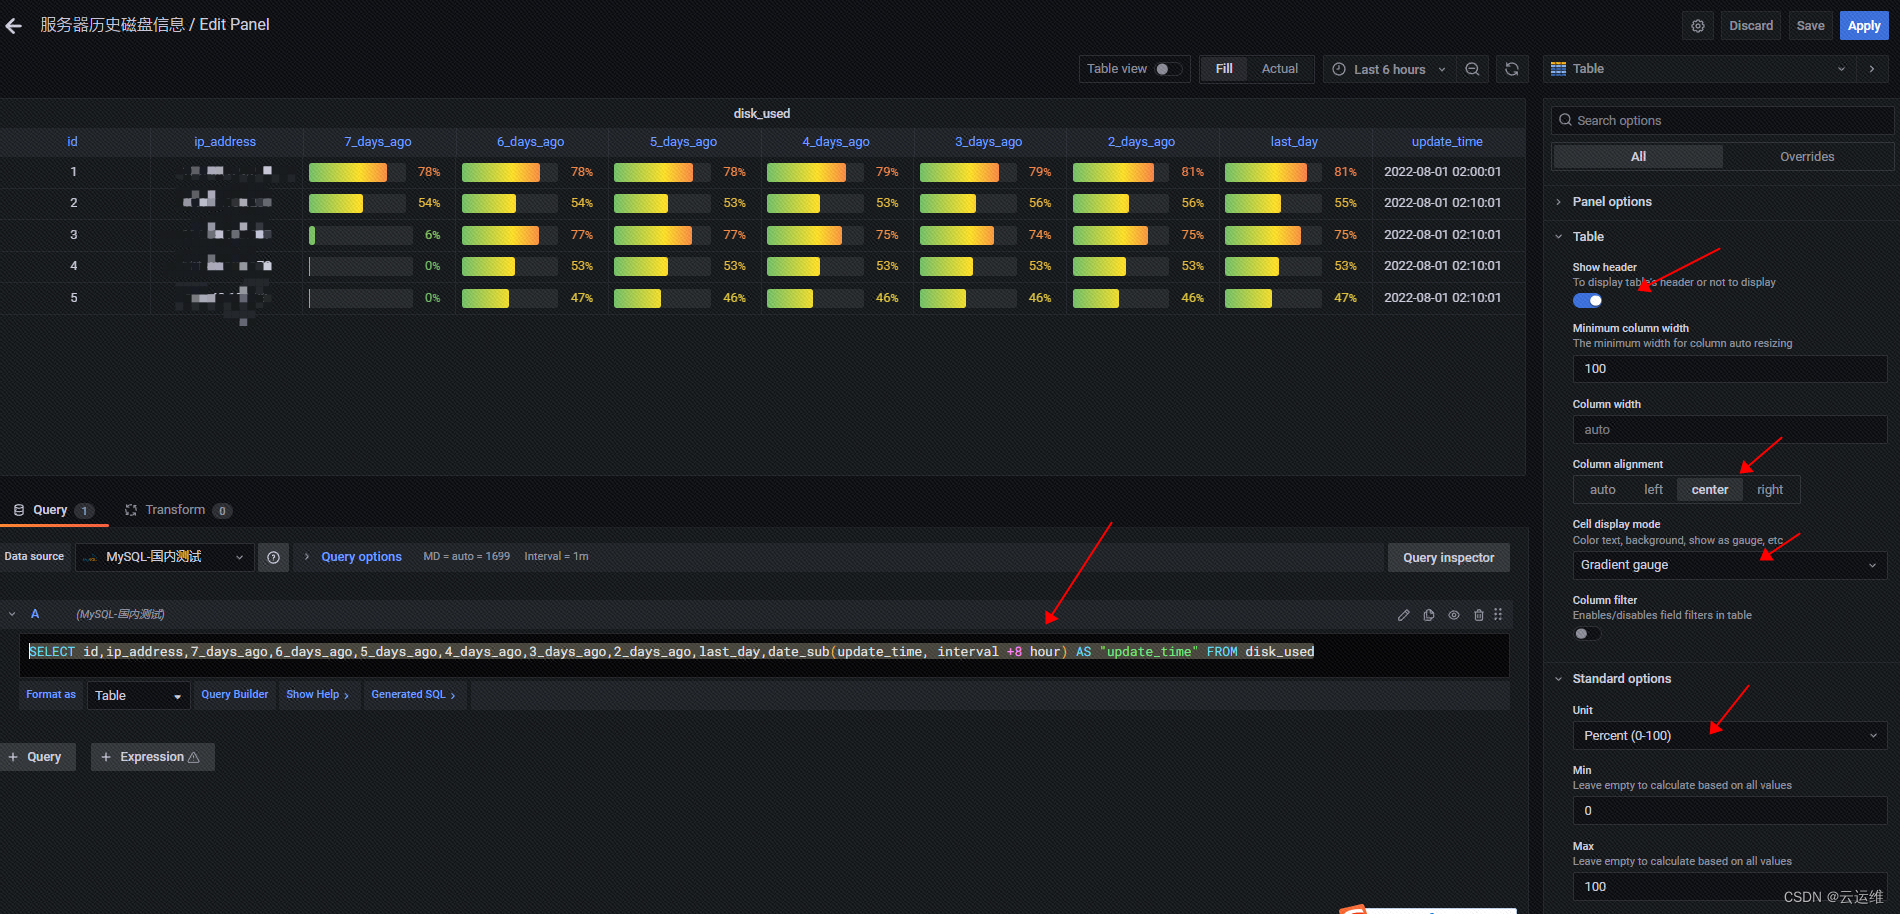Click the Discard button
Viewport: 1900px width, 914px height.
click(1751, 26)
